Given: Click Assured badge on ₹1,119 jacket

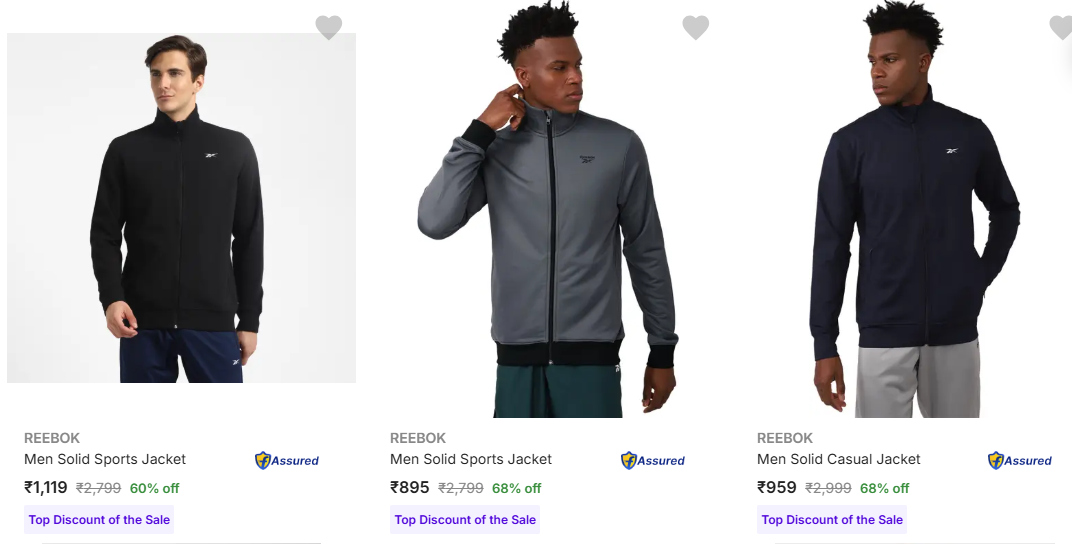Looking at the screenshot, I should click(287, 461).
